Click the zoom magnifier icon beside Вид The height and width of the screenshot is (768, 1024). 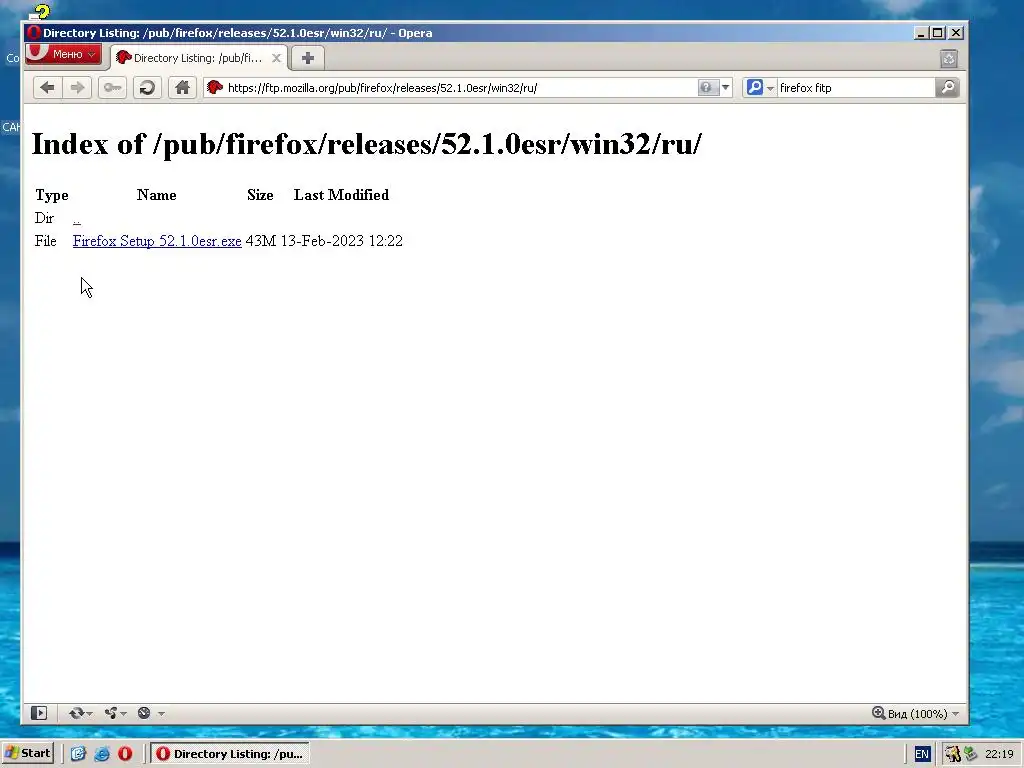(878, 713)
